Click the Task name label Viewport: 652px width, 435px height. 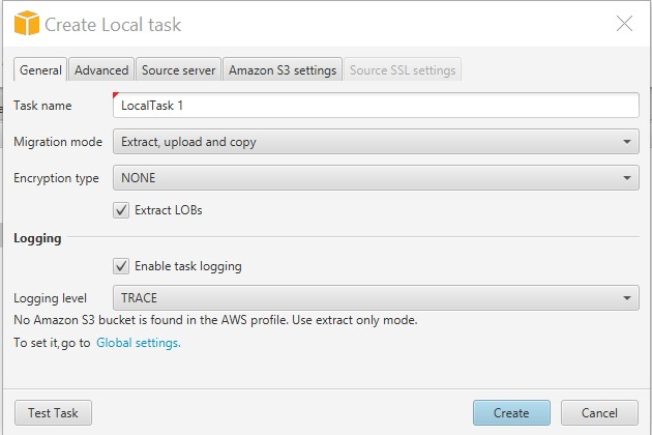pyautogui.click(x=42, y=105)
